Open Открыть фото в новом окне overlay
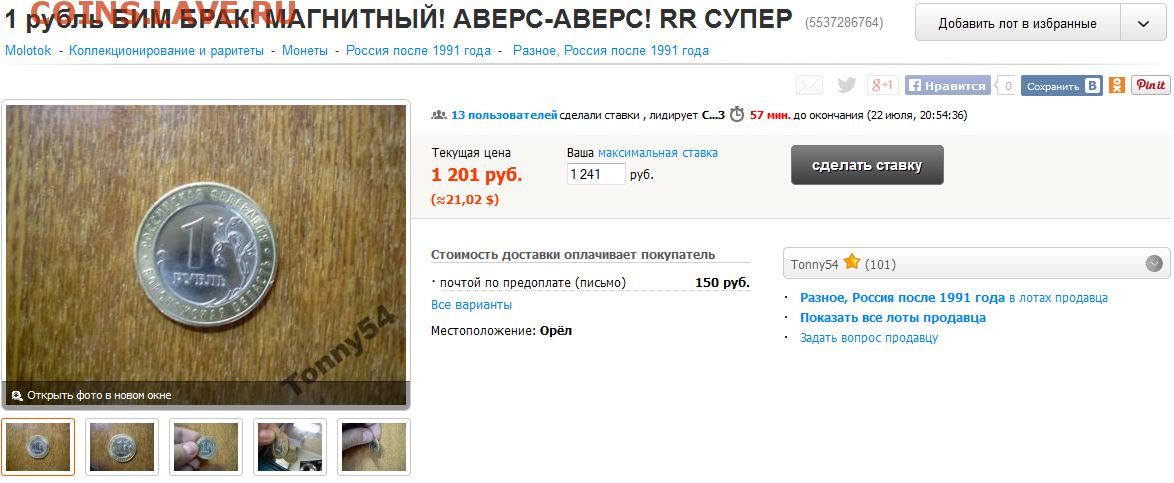1174x483 pixels. [x=99, y=395]
